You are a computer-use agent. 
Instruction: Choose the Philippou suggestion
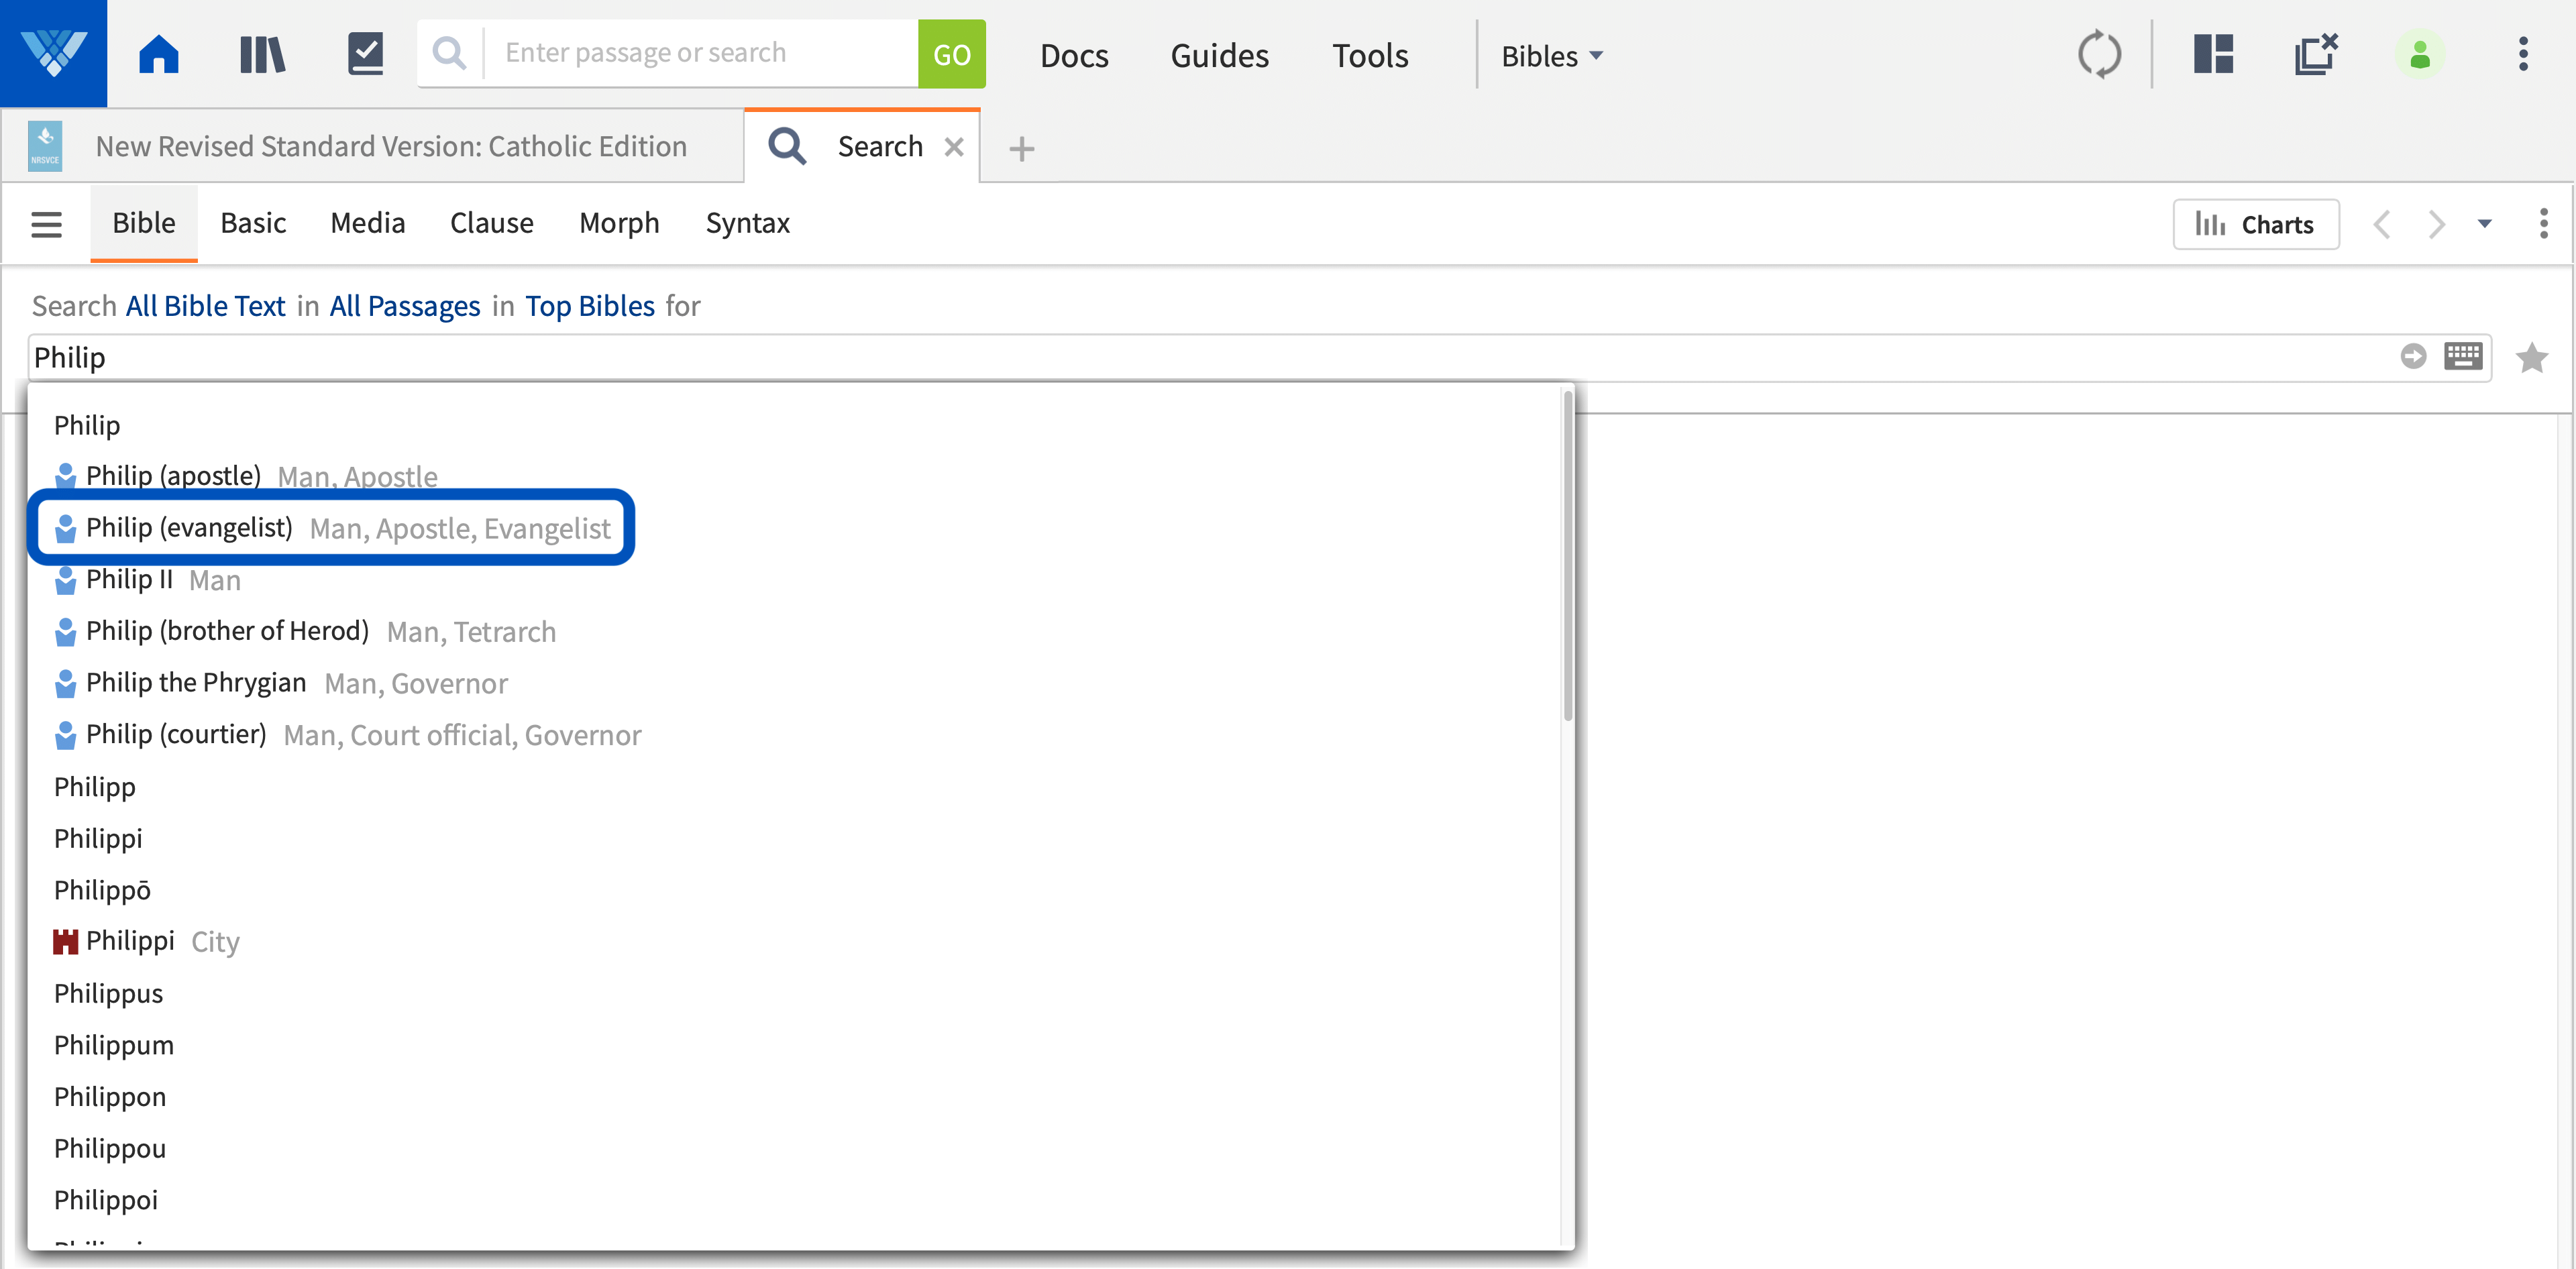(x=110, y=1148)
